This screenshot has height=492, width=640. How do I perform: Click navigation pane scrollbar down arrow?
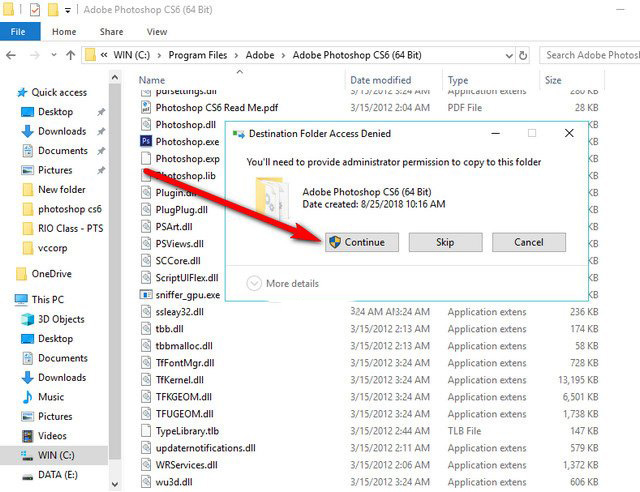[x=115, y=484]
